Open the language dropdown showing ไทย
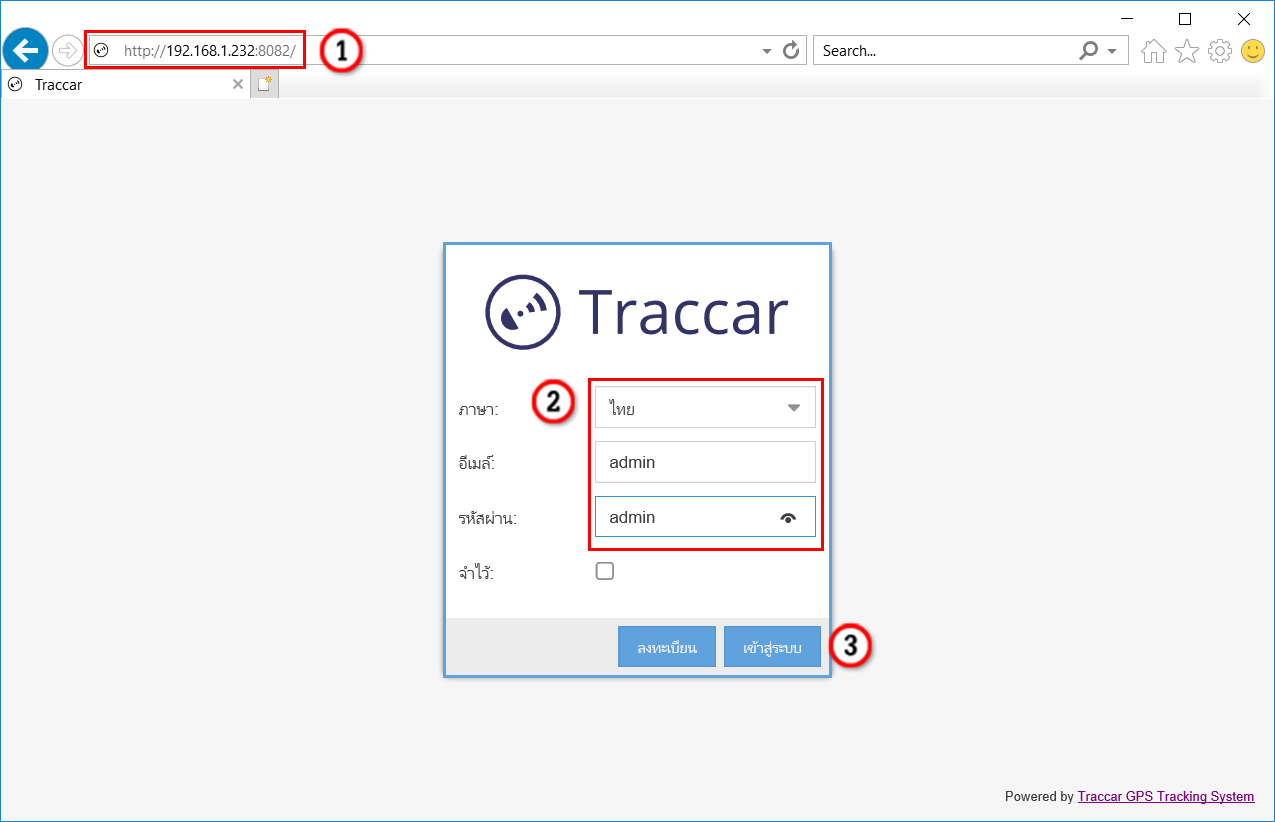The image size is (1275, 822). pos(705,408)
